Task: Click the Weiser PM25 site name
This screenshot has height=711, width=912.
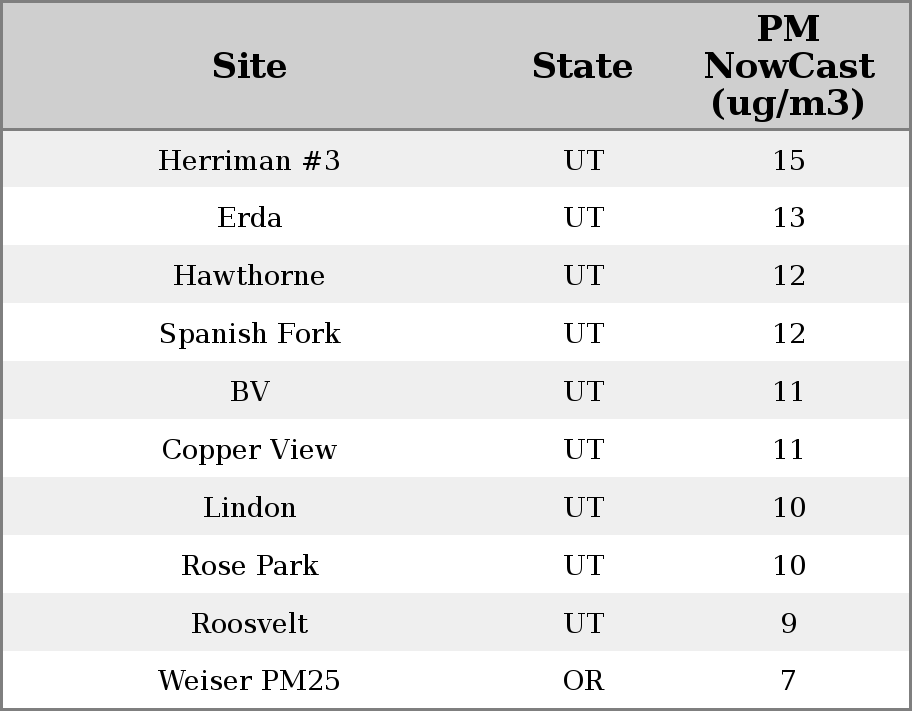Action: pos(249,681)
